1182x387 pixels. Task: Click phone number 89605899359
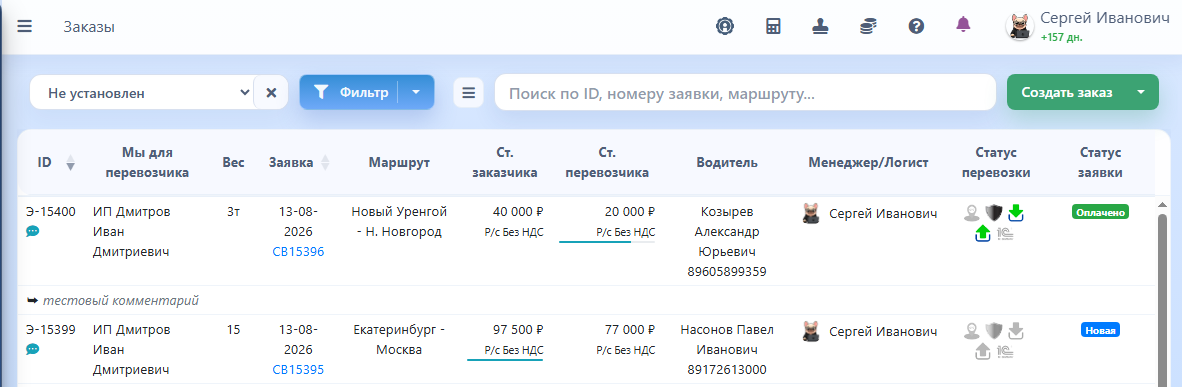727,272
